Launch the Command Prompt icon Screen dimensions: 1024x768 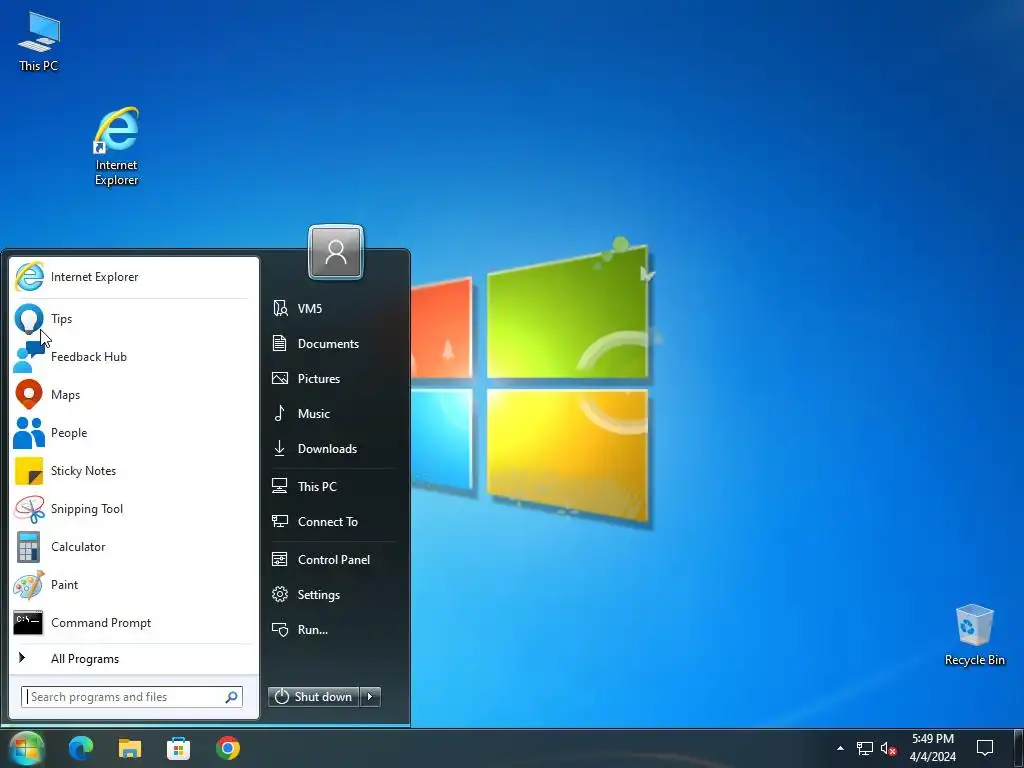28,623
